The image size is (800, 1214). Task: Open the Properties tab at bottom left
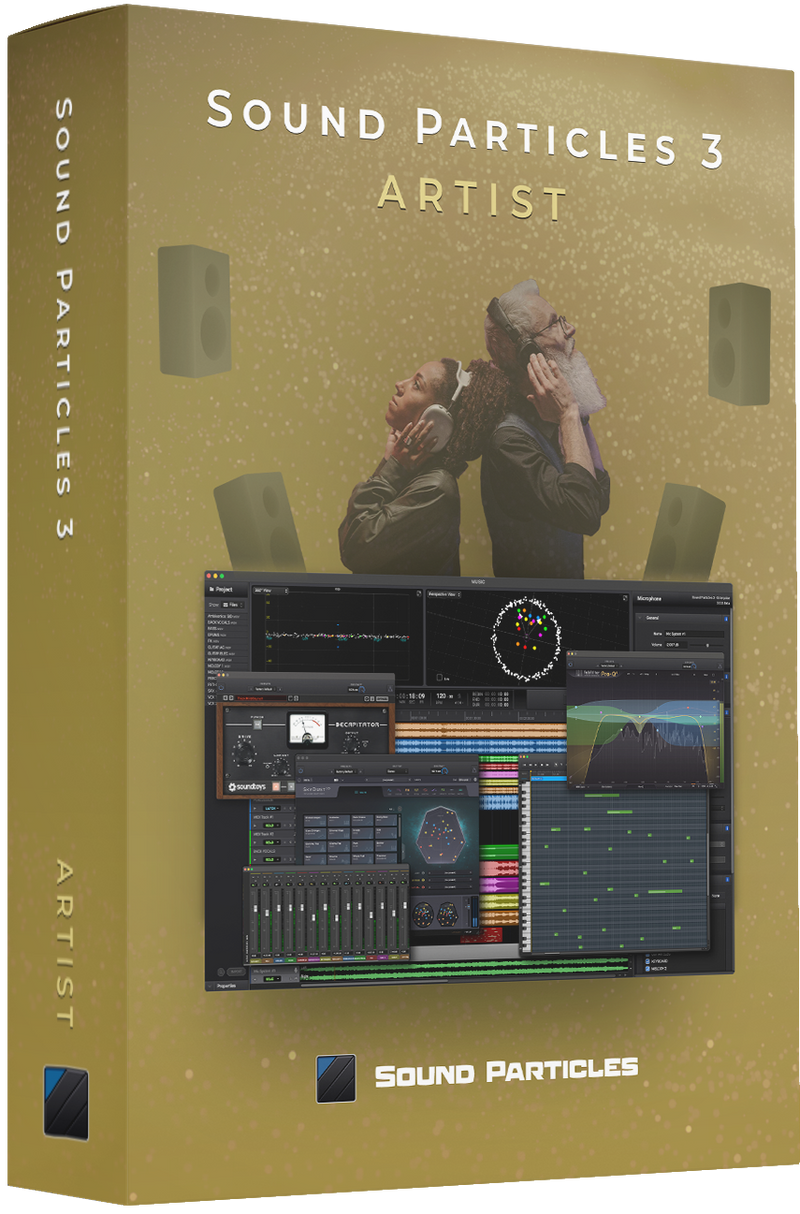click(x=226, y=985)
